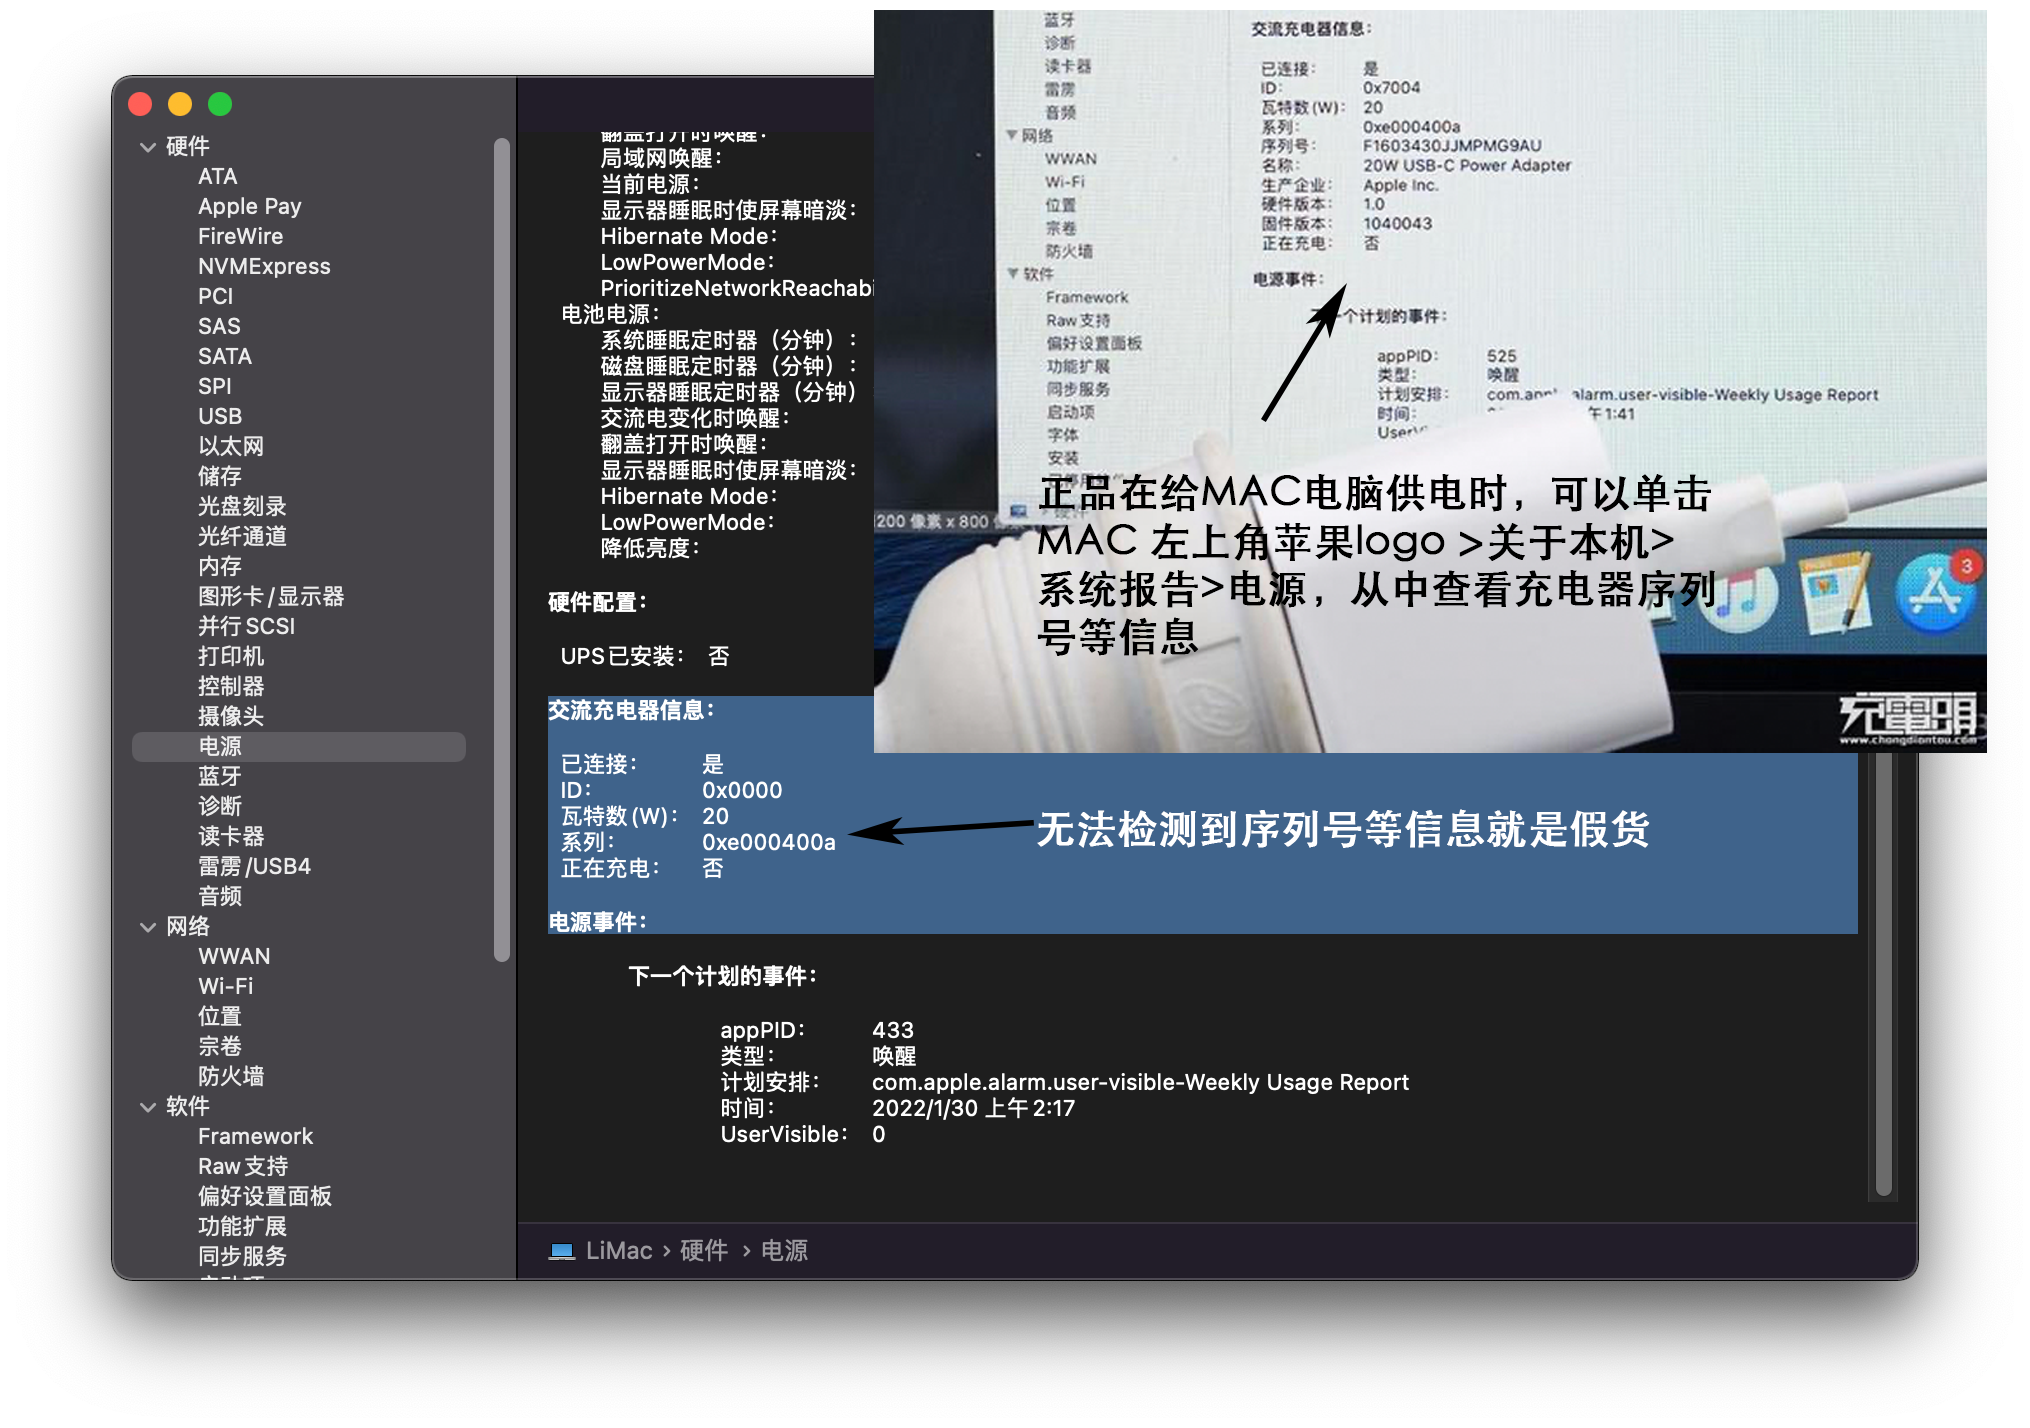The width and height of the screenshot is (2030, 1428).
Task: Select 并行 SCSI entry
Action: tap(247, 627)
